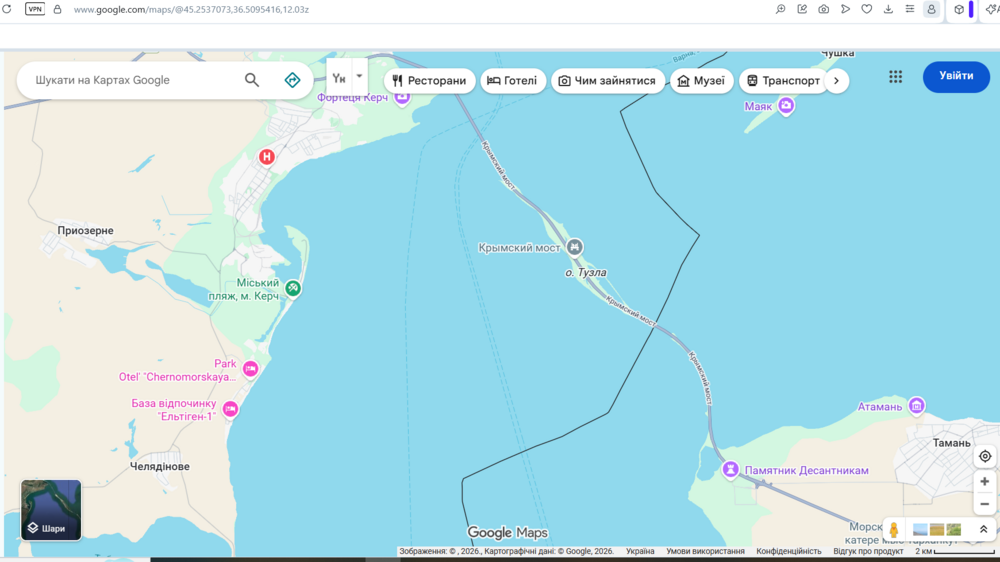
Task: Click the База відпочинку Ельтіген-1 hotel pin
Action: click(230, 409)
